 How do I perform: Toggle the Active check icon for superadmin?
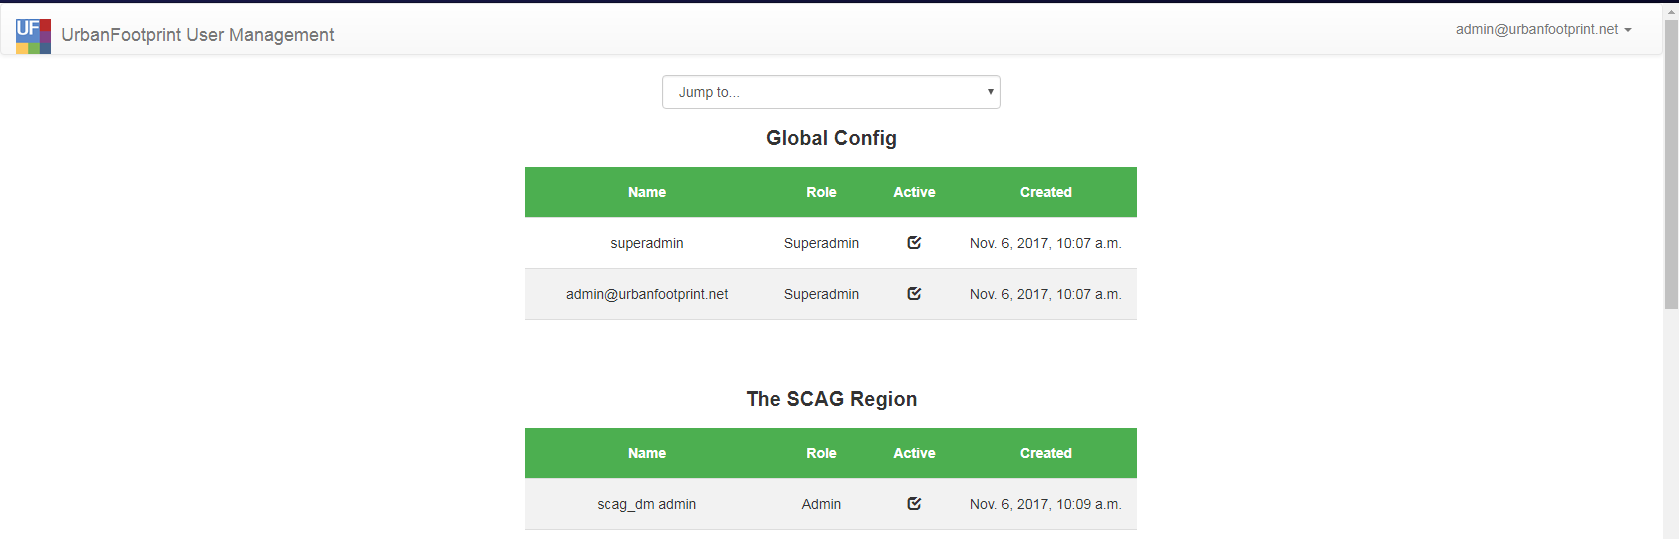click(914, 242)
